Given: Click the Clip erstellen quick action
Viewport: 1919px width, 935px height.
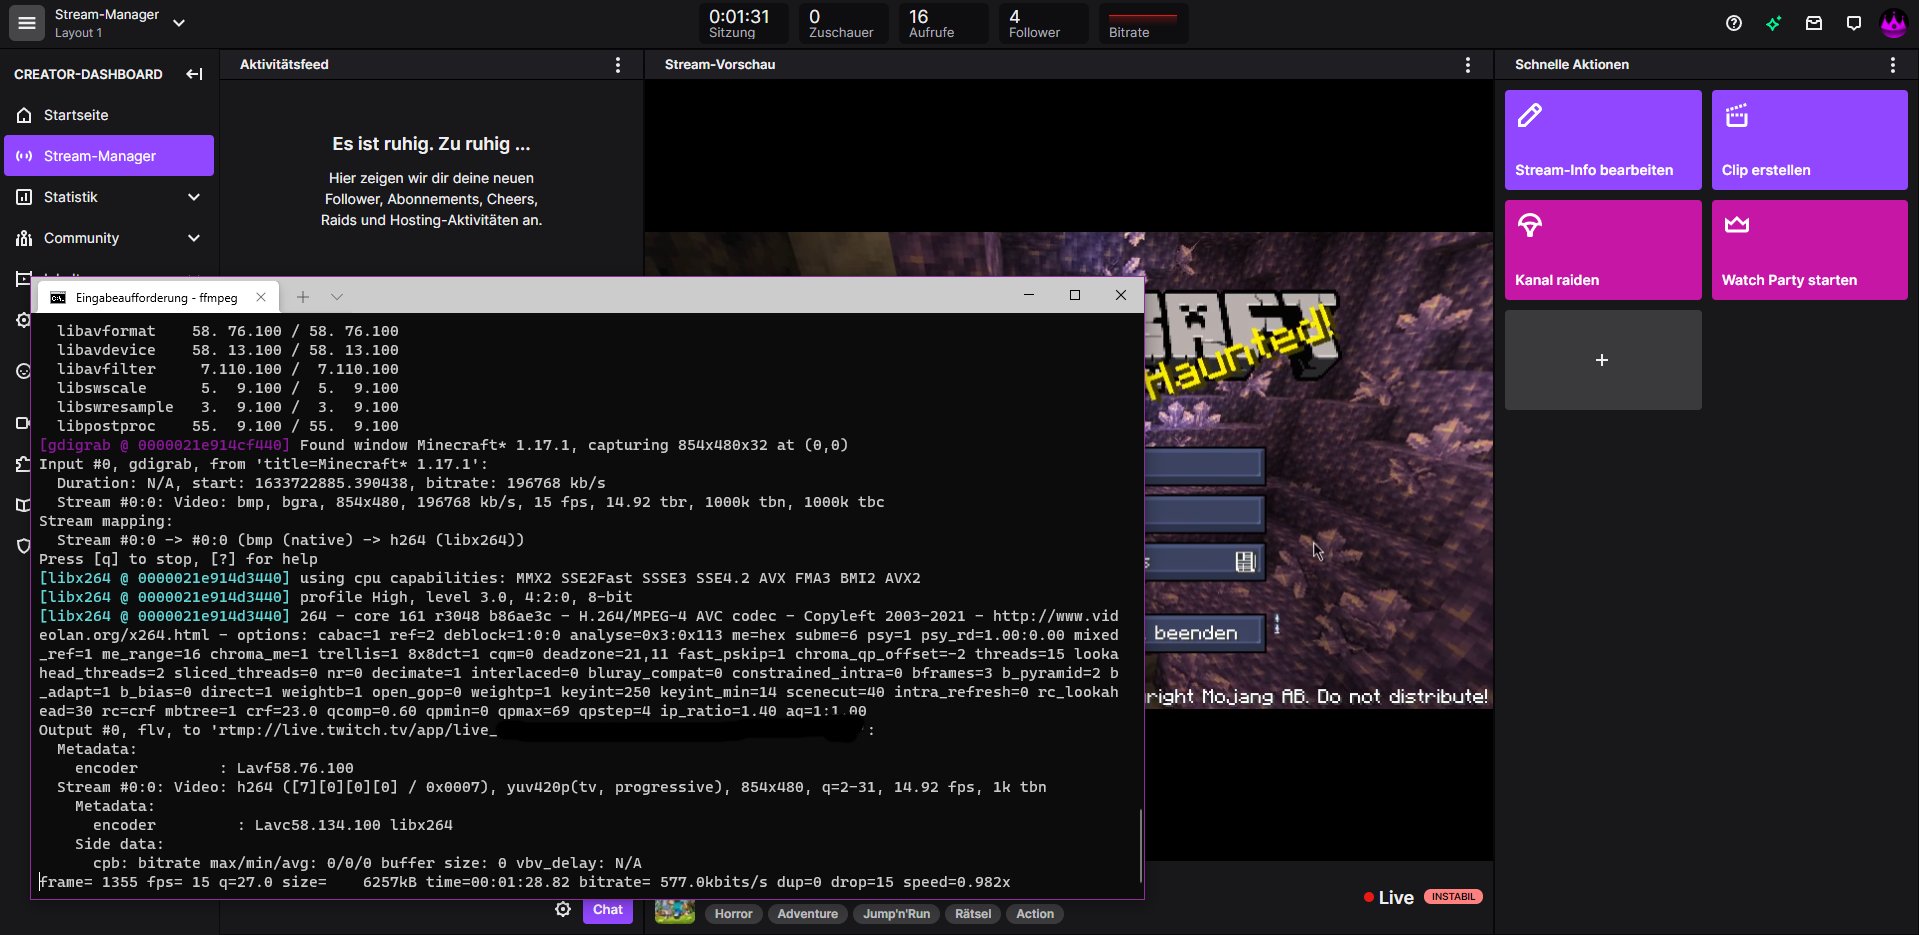Looking at the screenshot, I should pyautogui.click(x=1810, y=140).
